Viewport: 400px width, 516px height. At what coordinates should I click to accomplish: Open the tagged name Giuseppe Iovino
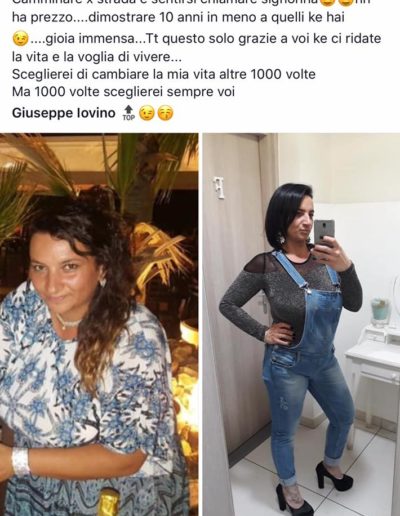click(63, 113)
